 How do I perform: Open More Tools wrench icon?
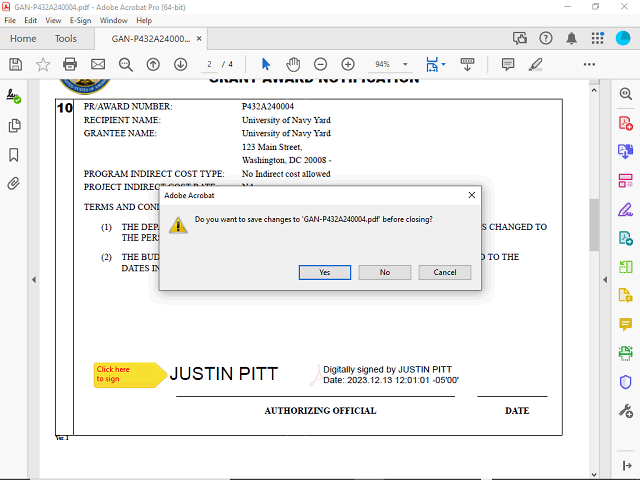(x=626, y=411)
